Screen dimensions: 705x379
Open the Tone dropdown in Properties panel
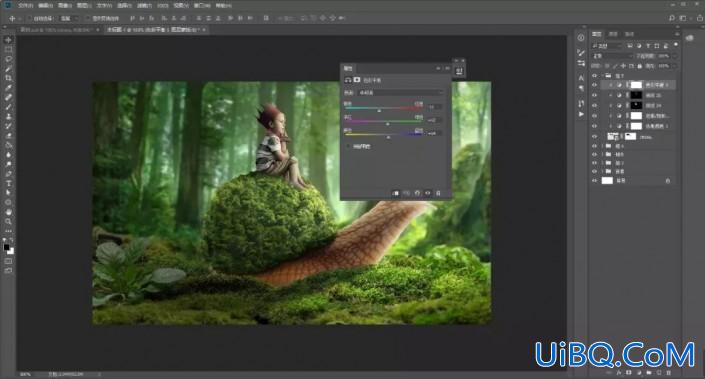click(x=400, y=92)
